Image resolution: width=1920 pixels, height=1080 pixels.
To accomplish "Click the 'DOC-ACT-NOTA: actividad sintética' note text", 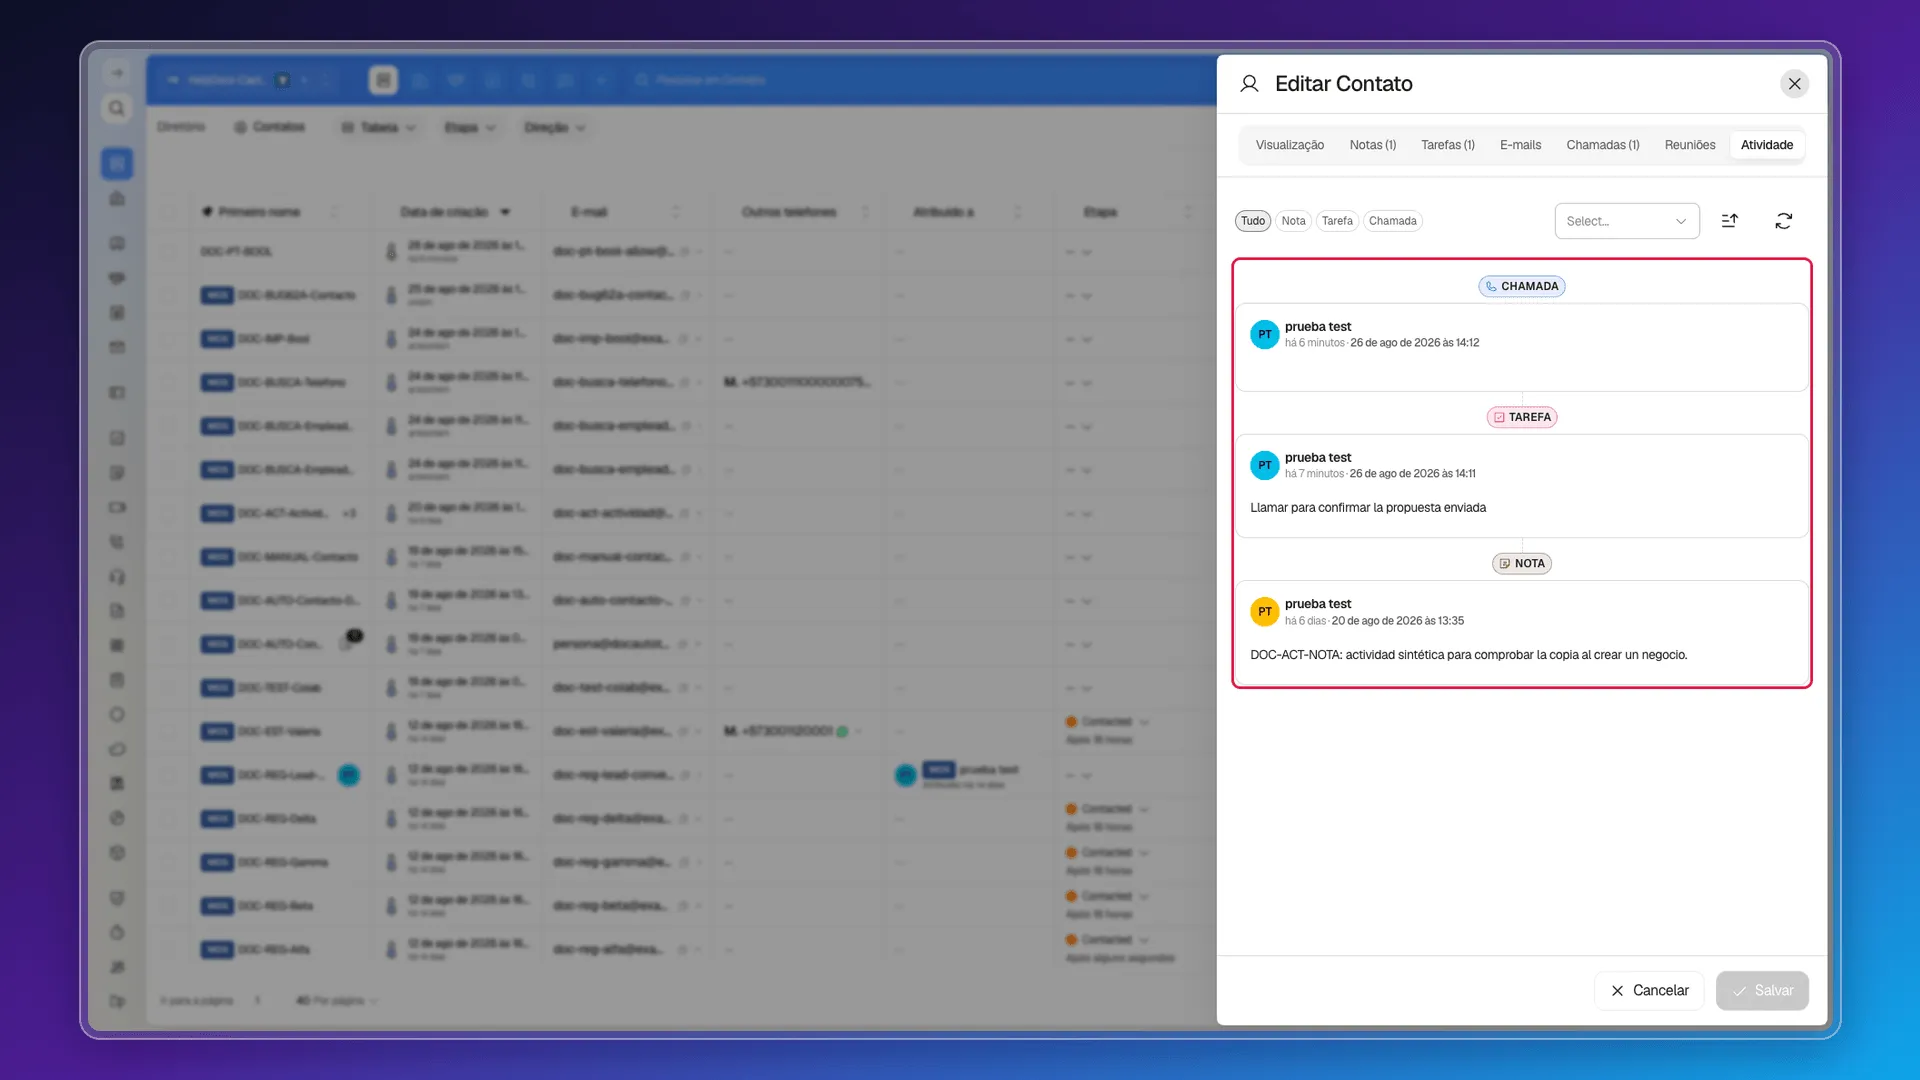I will pyautogui.click(x=1468, y=655).
